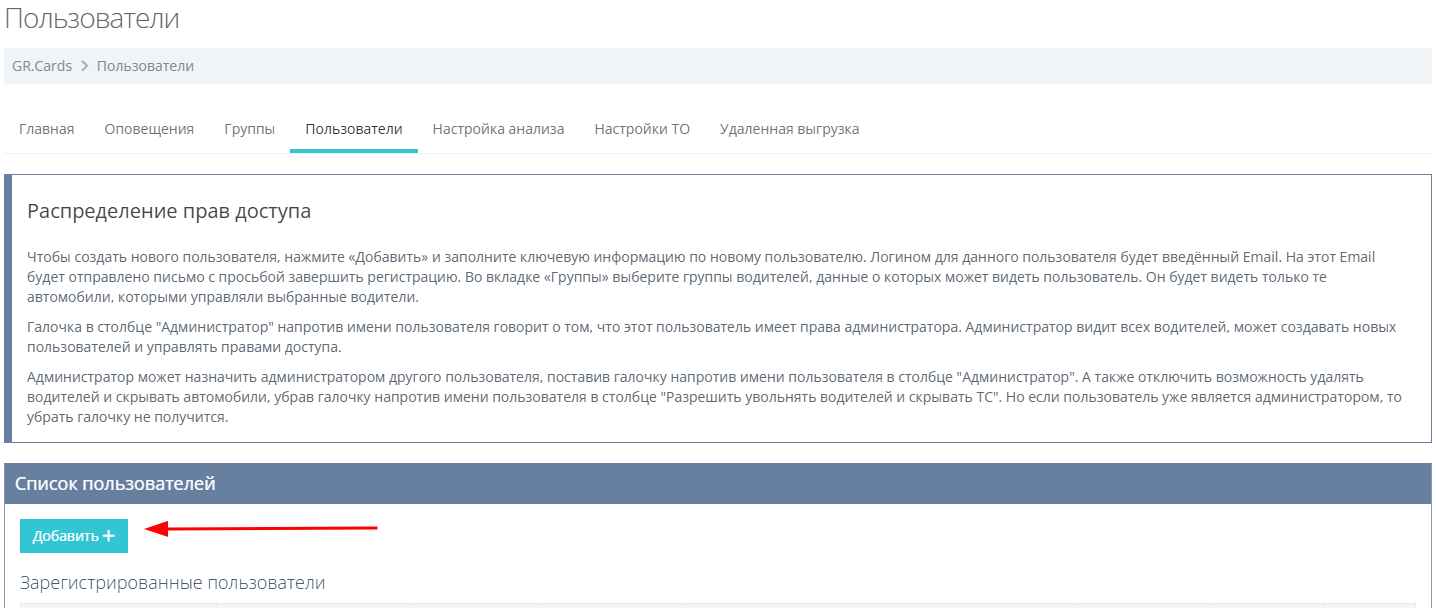Open the Настройки ТО tab

[x=642, y=129]
